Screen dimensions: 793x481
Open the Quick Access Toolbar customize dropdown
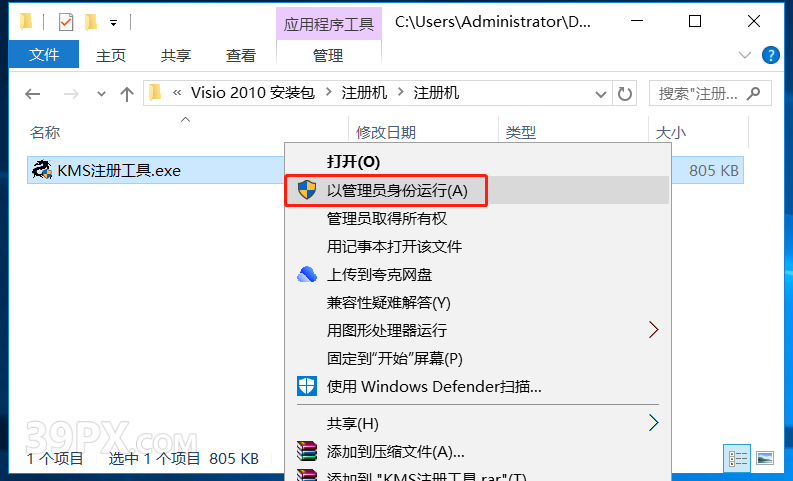pyautogui.click(x=114, y=23)
